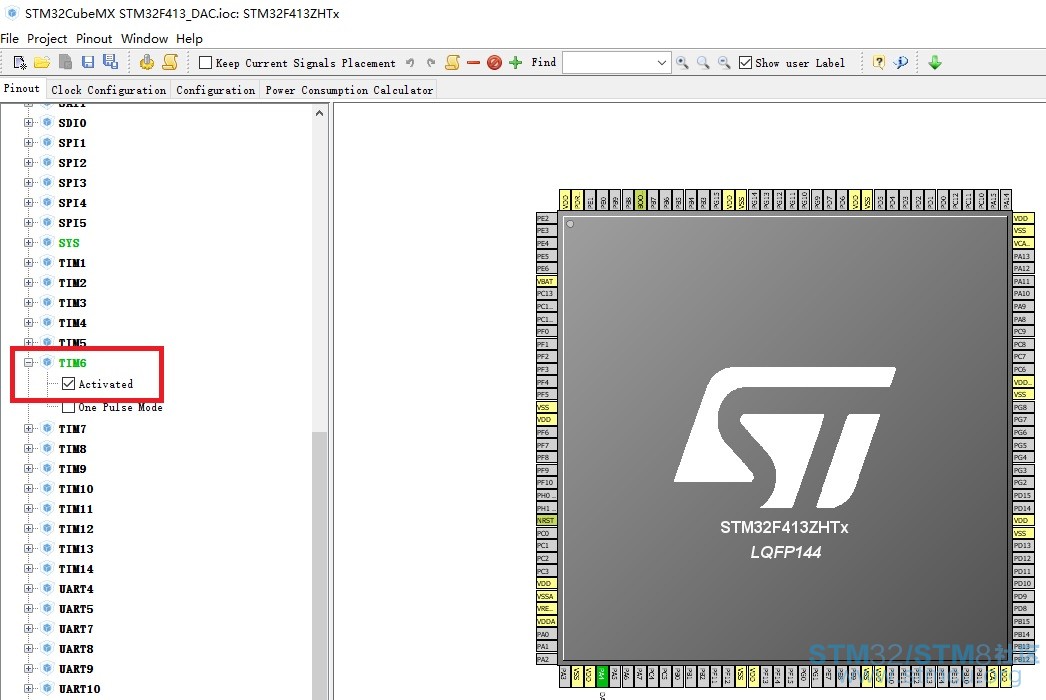Select TIM2 in the peripheral tree
1046x700 pixels.
tap(72, 283)
